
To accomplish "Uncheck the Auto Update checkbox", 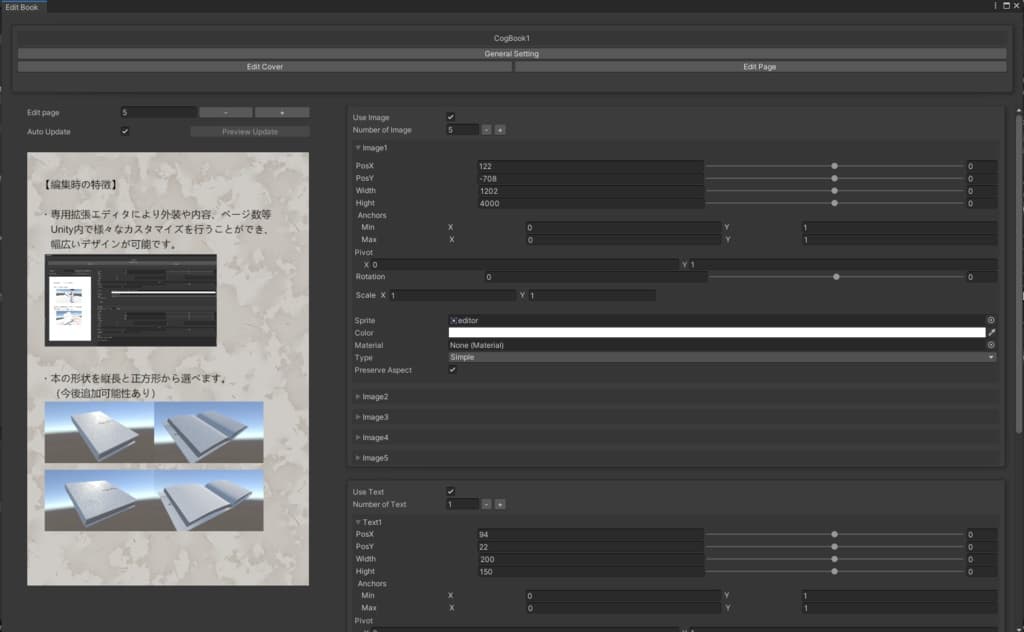I will coord(125,131).
